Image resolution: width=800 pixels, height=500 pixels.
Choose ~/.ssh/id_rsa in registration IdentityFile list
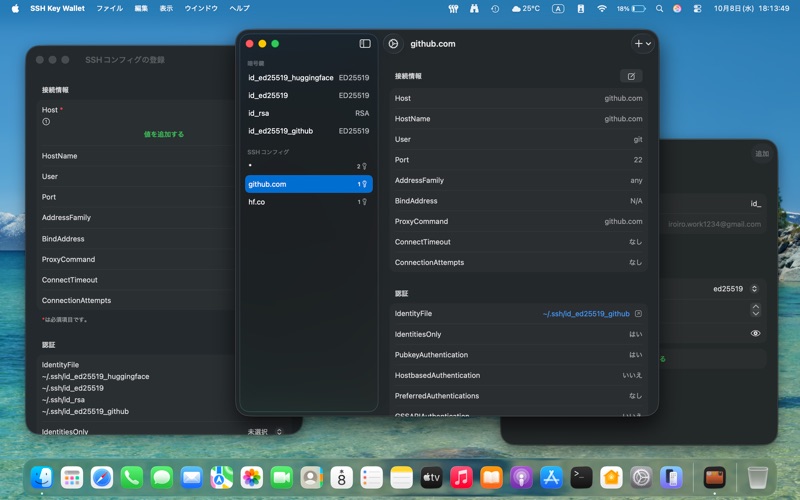(63, 399)
